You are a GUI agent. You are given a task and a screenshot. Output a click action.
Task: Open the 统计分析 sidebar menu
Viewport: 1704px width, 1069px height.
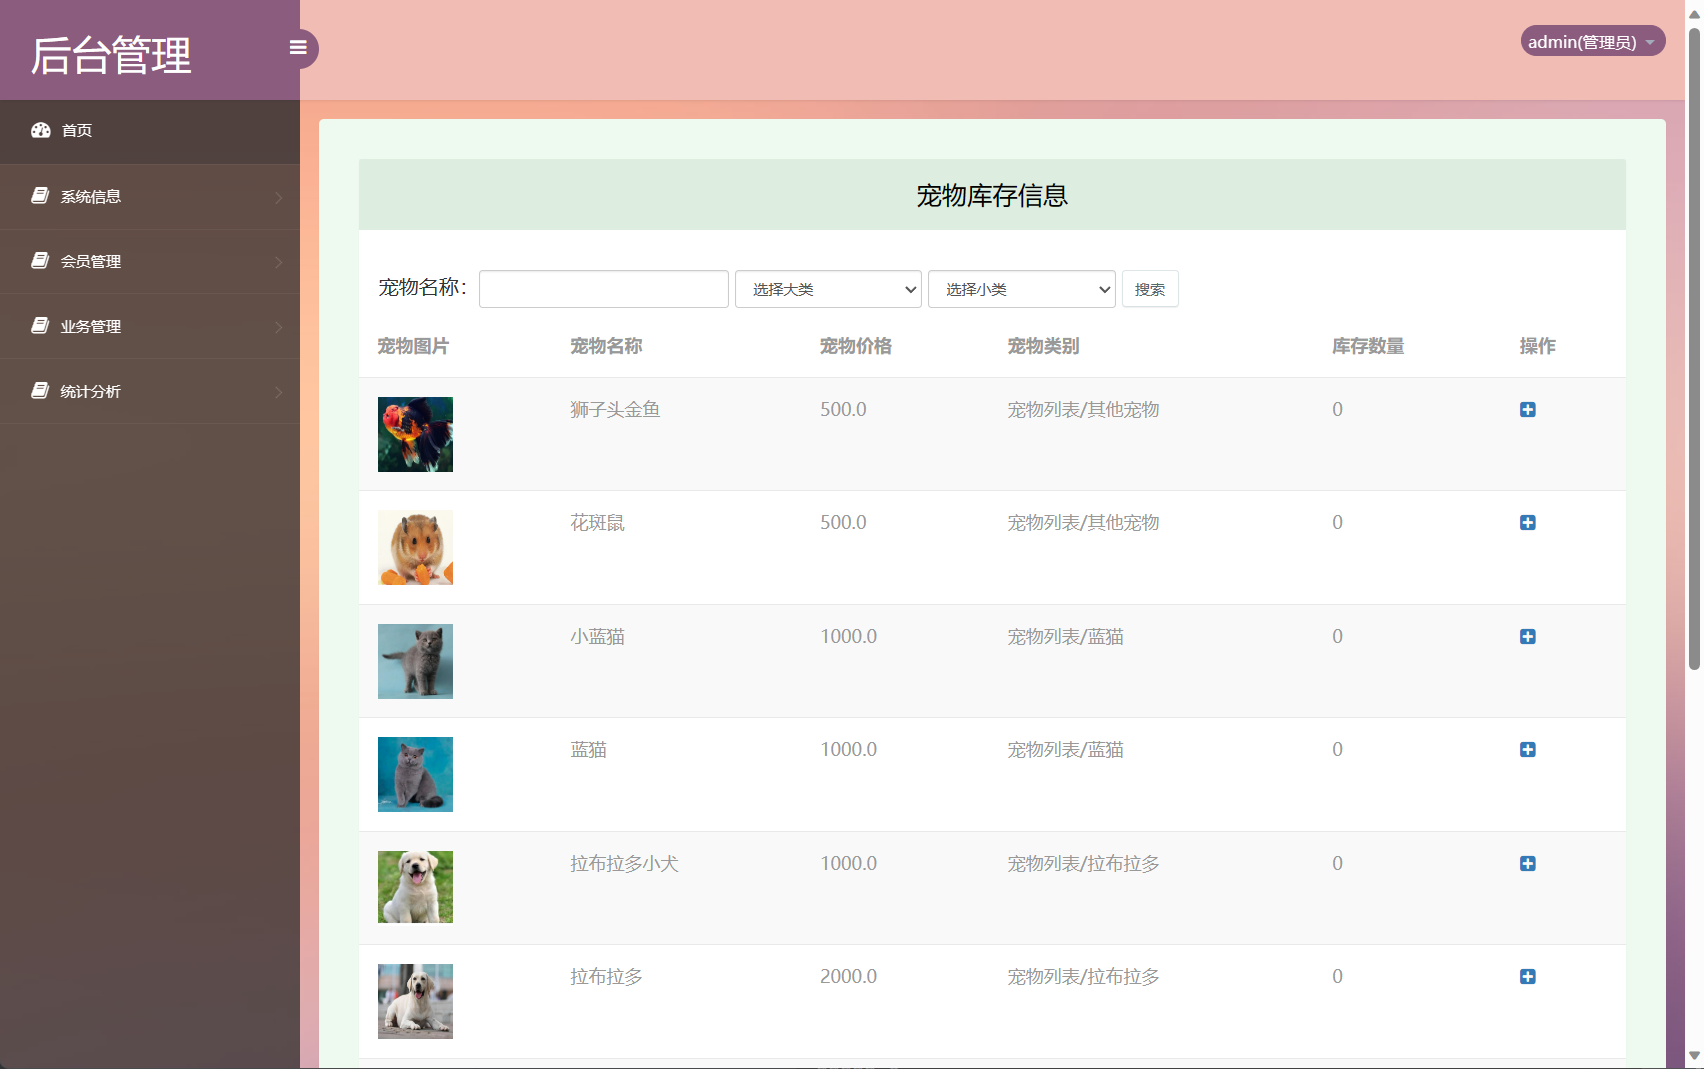150,392
